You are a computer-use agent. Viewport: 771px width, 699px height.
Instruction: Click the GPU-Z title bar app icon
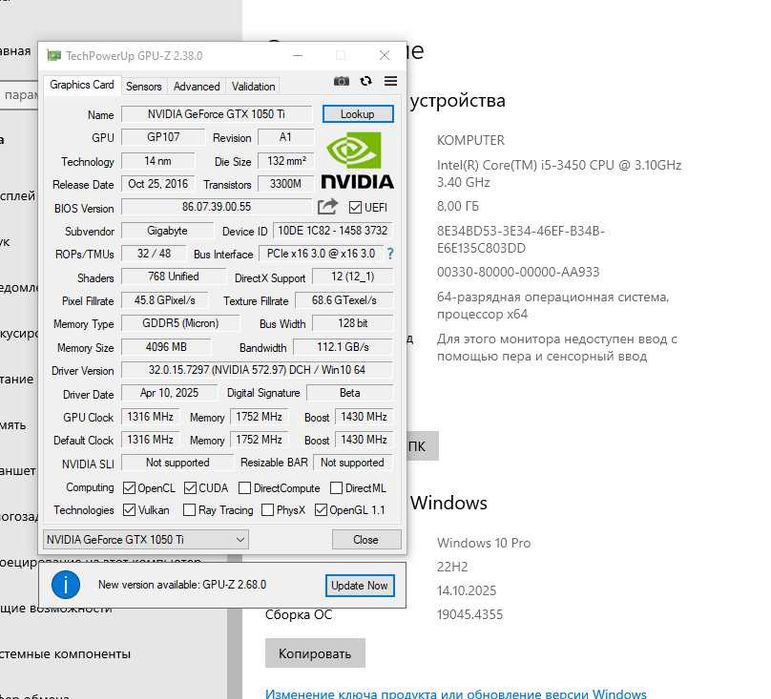(54, 56)
